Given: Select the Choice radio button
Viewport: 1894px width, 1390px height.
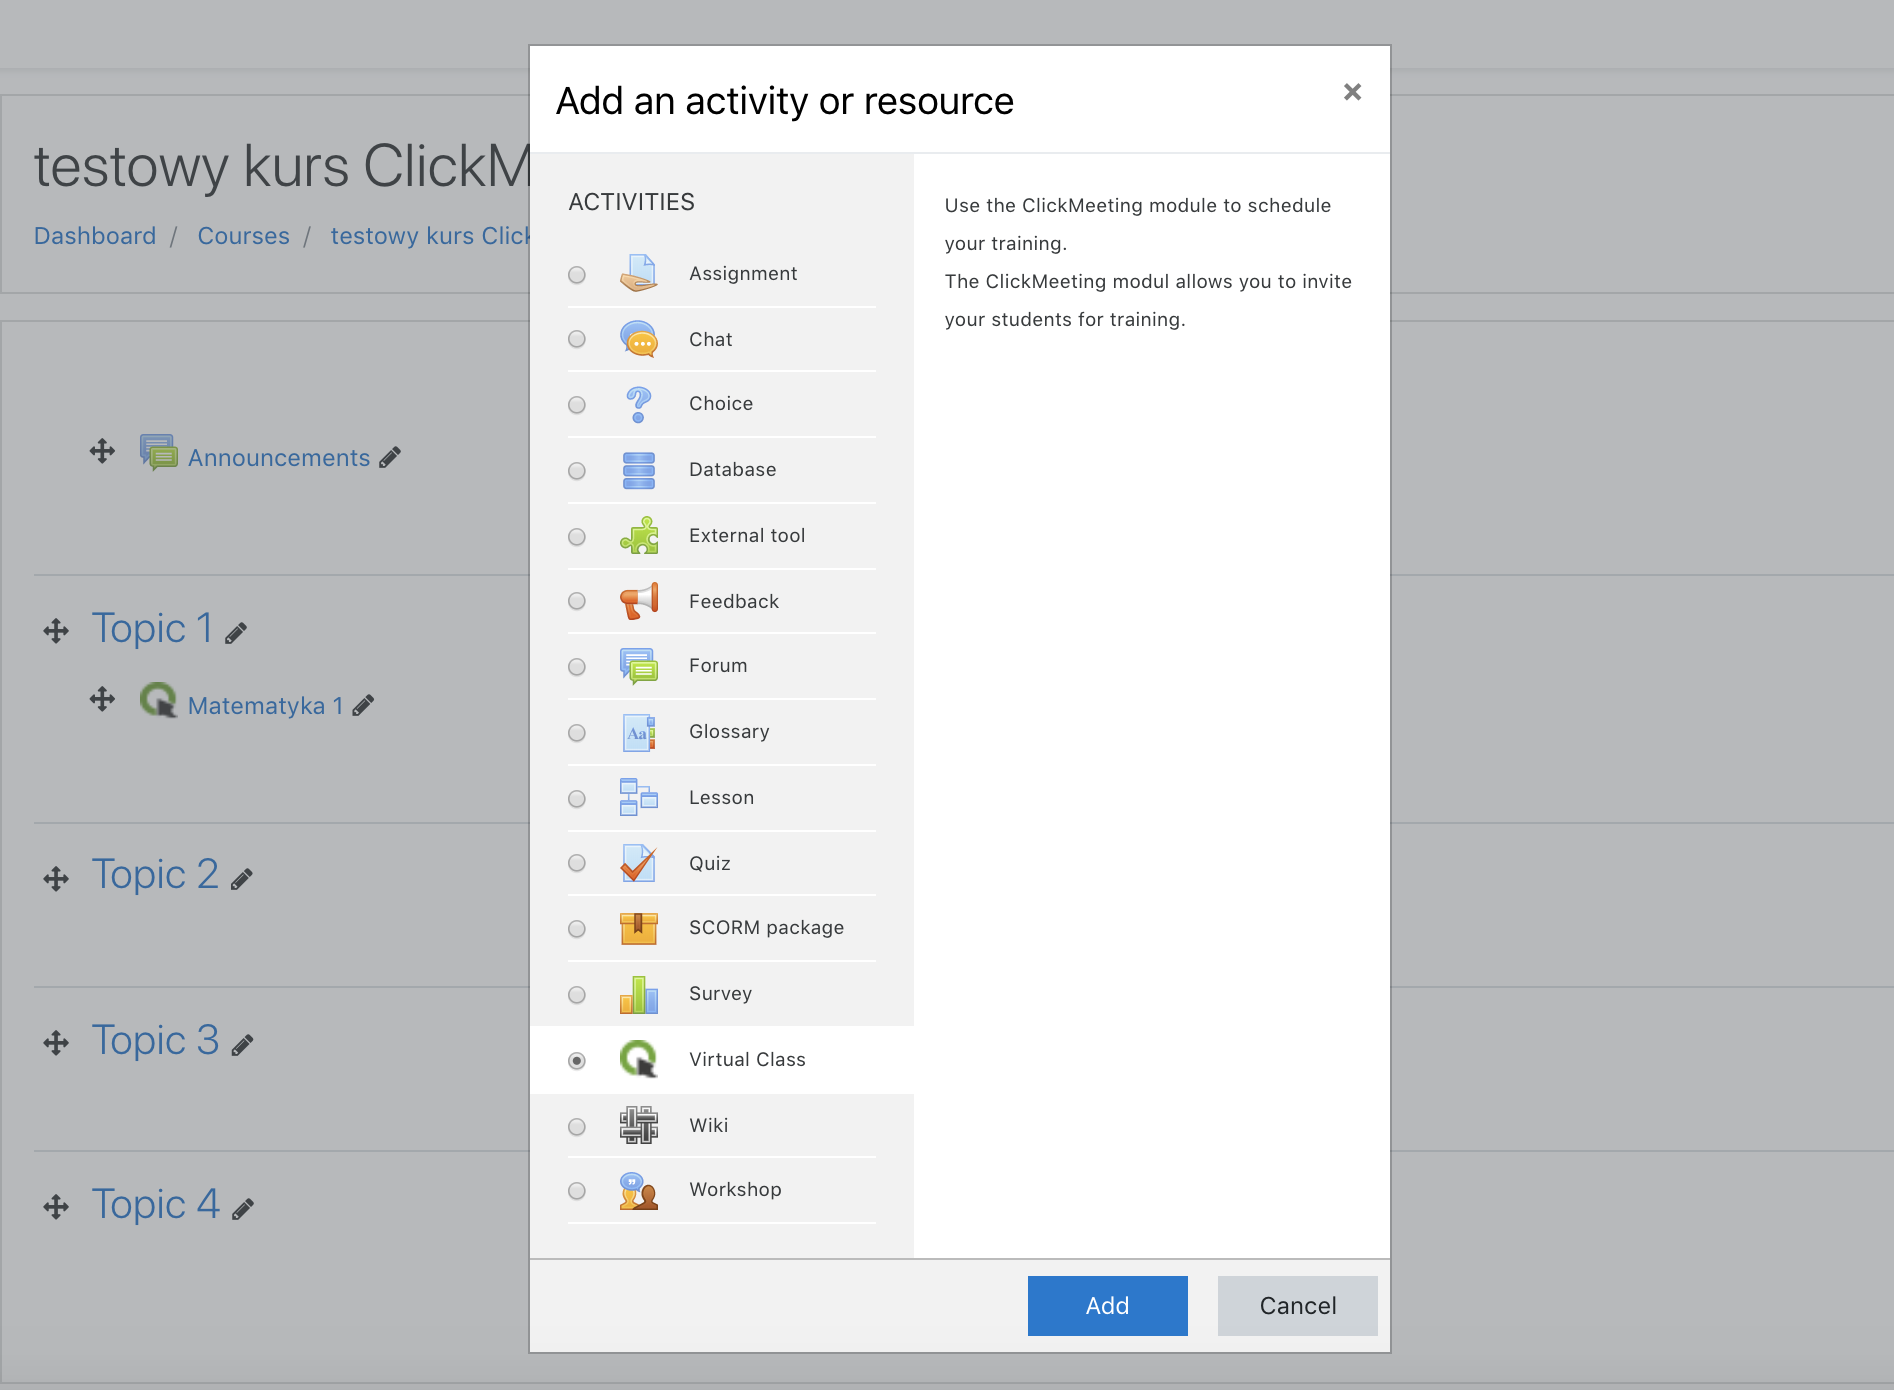Looking at the screenshot, I should coord(577,405).
